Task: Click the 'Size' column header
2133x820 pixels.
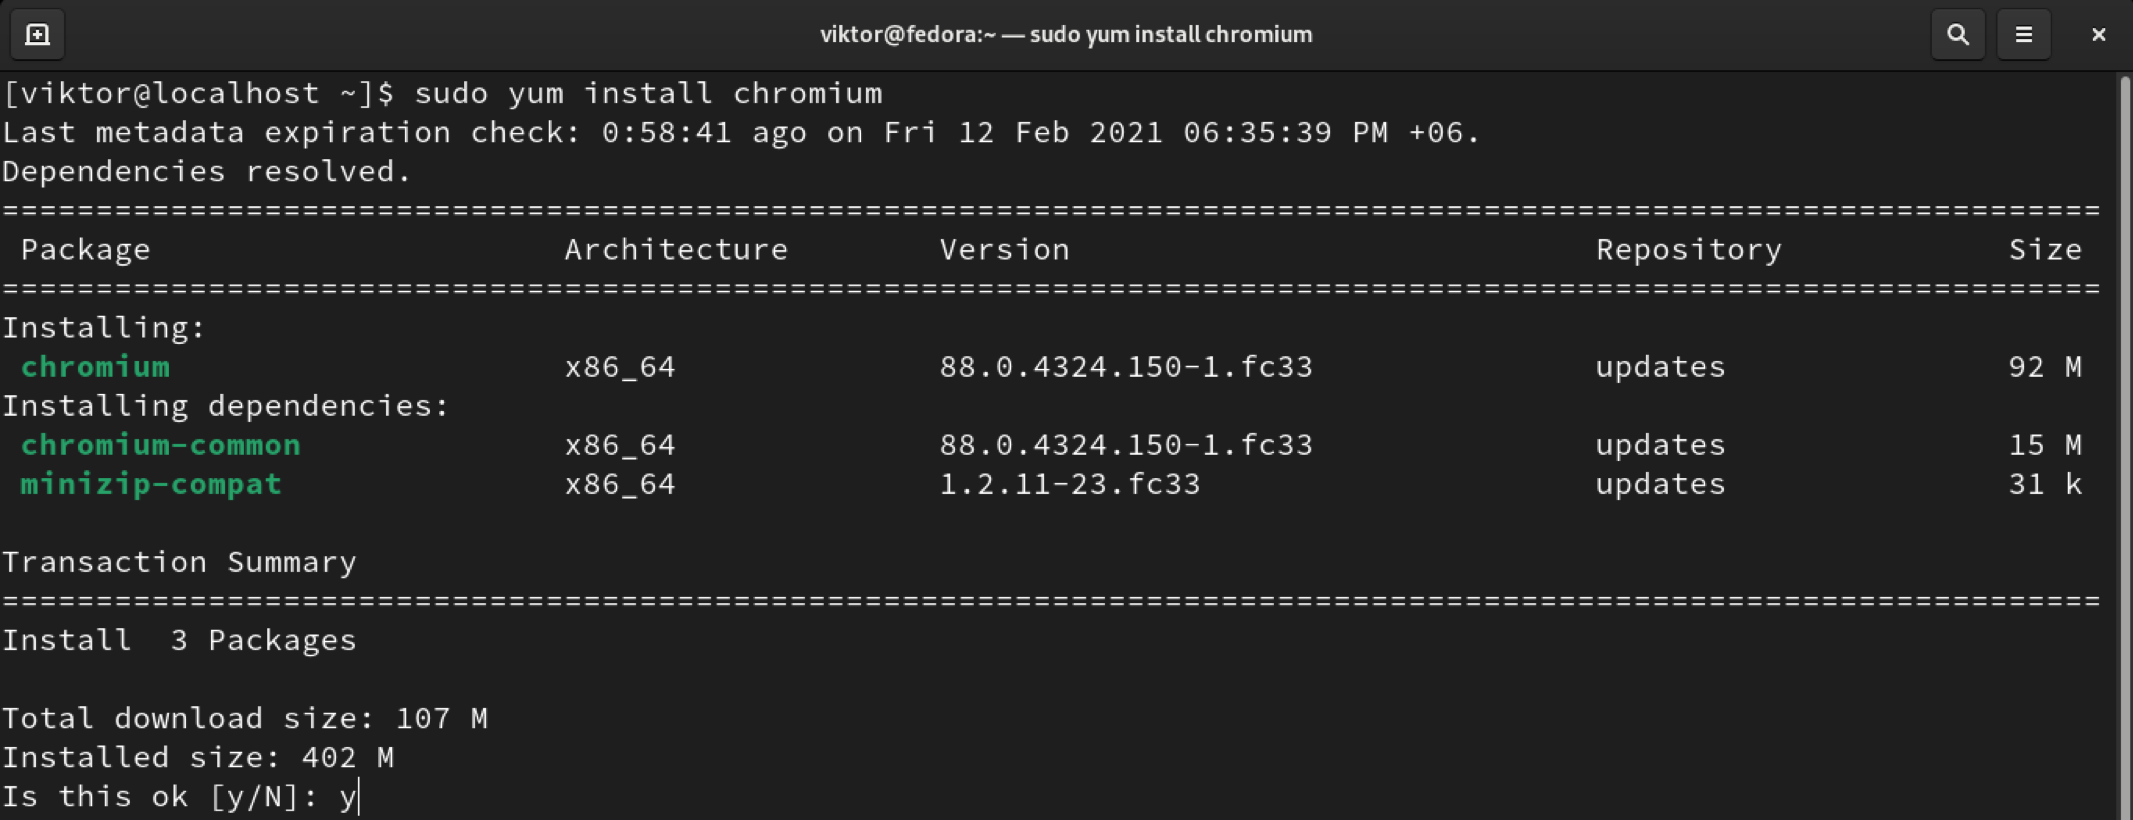Action: tap(2045, 250)
